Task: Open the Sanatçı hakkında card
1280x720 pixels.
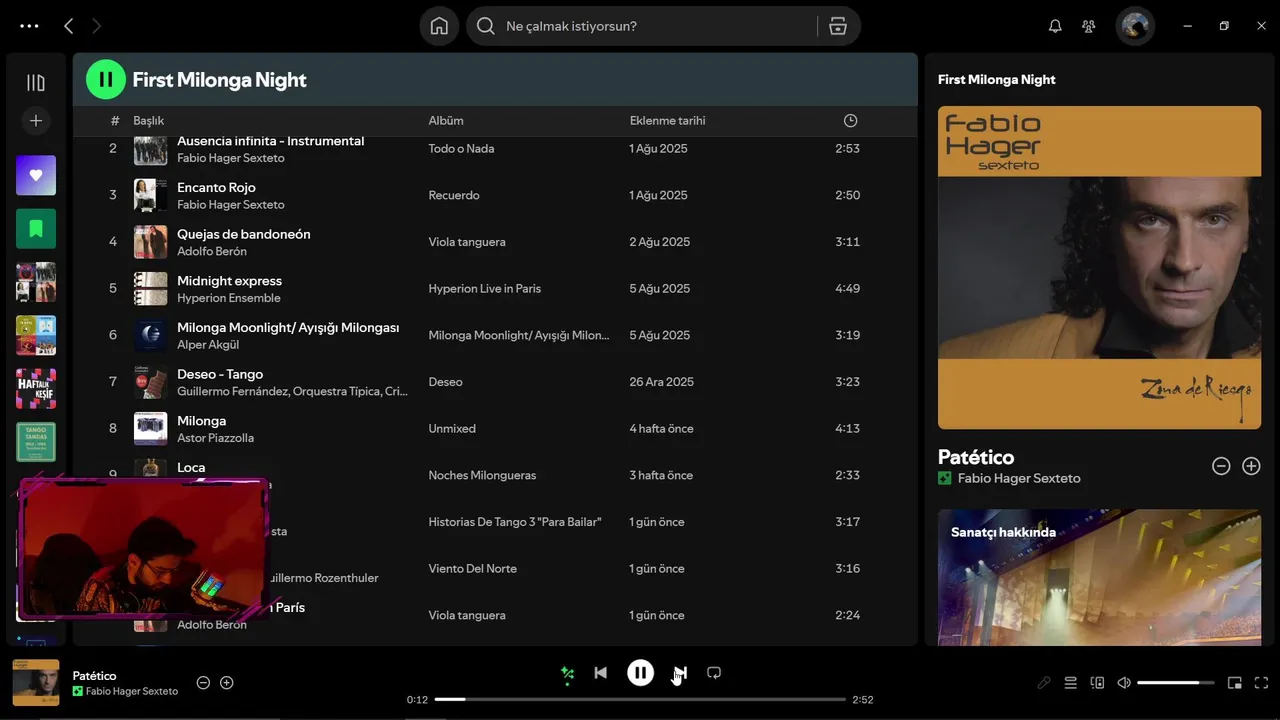Action: pyautogui.click(x=1099, y=577)
